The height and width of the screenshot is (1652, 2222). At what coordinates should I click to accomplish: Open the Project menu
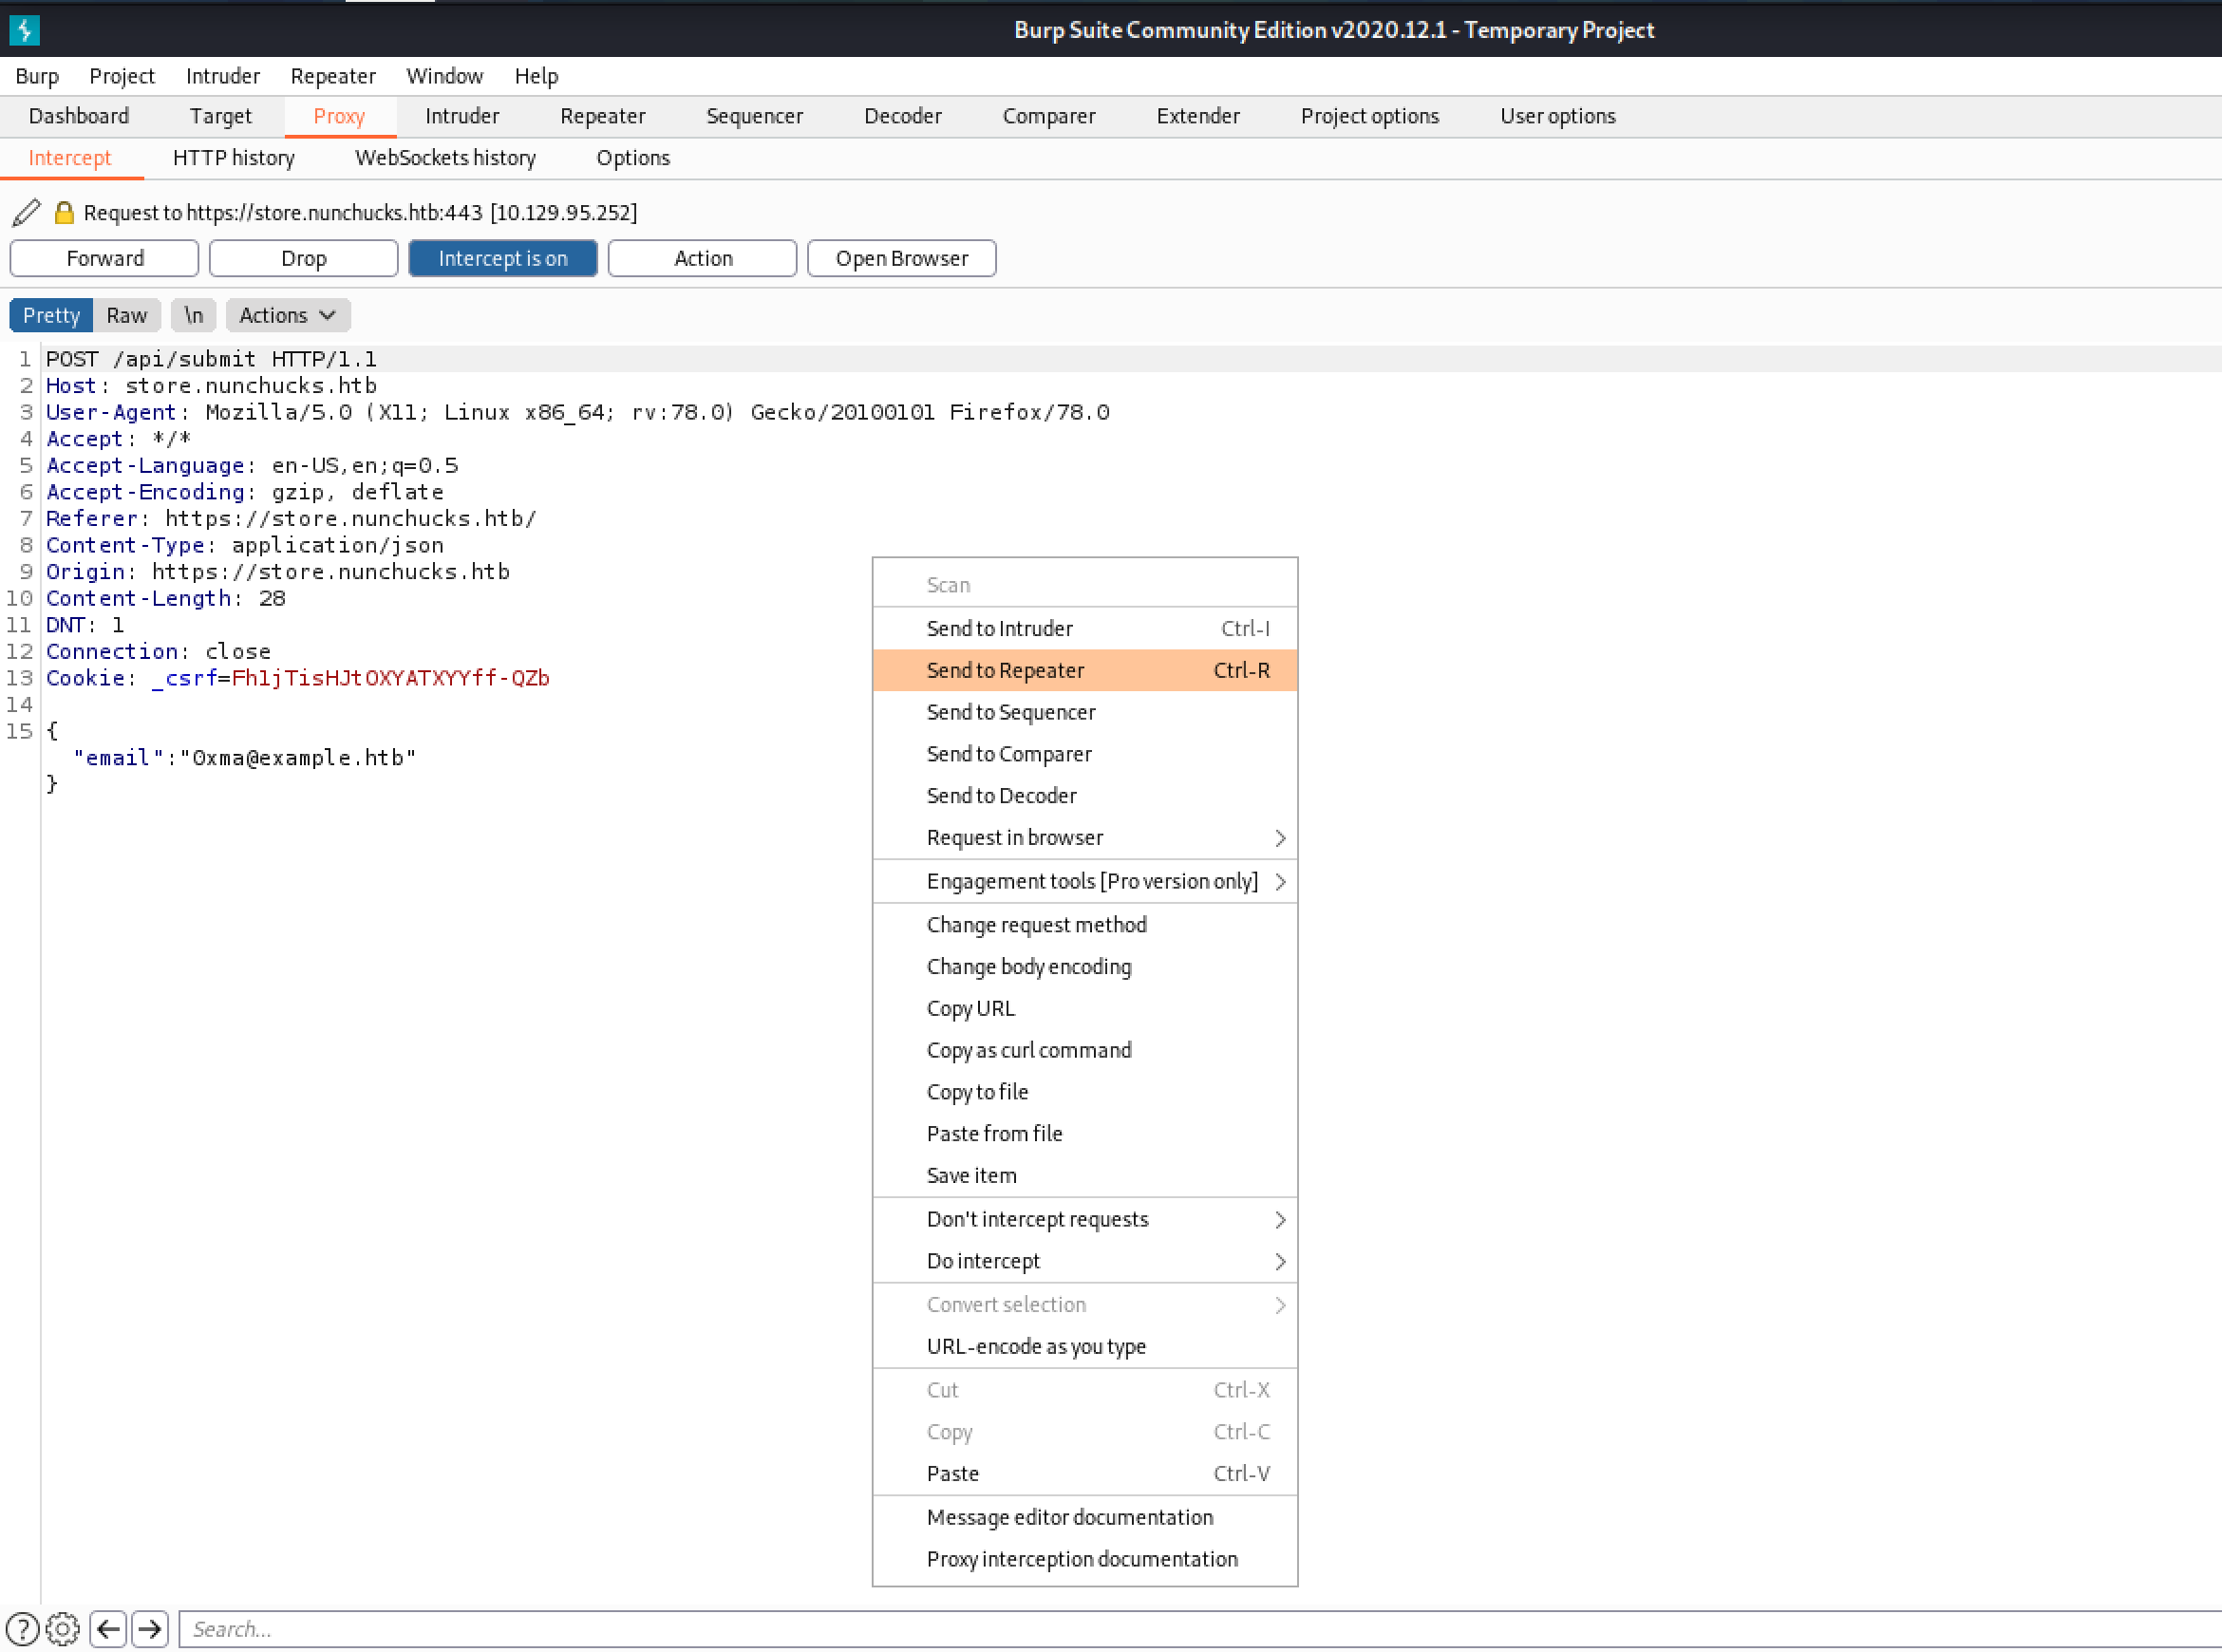pyautogui.click(x=122, y=76)
